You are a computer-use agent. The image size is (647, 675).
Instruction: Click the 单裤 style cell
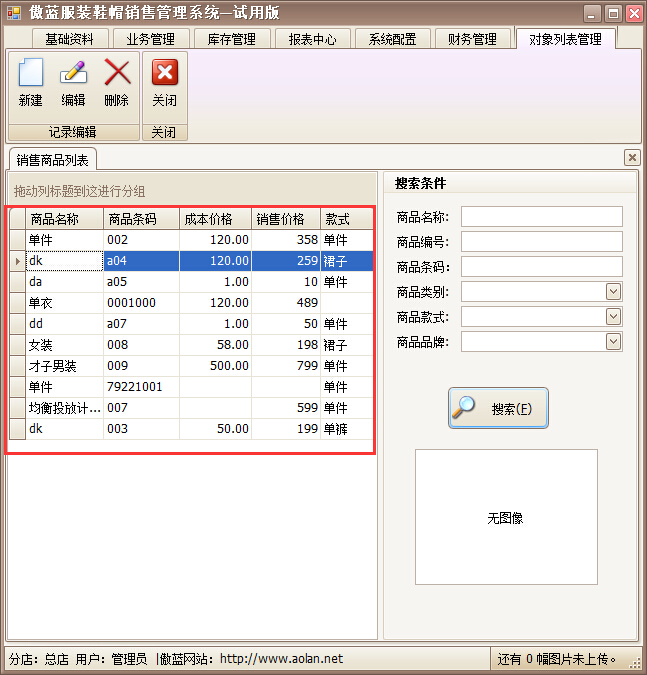347,429
